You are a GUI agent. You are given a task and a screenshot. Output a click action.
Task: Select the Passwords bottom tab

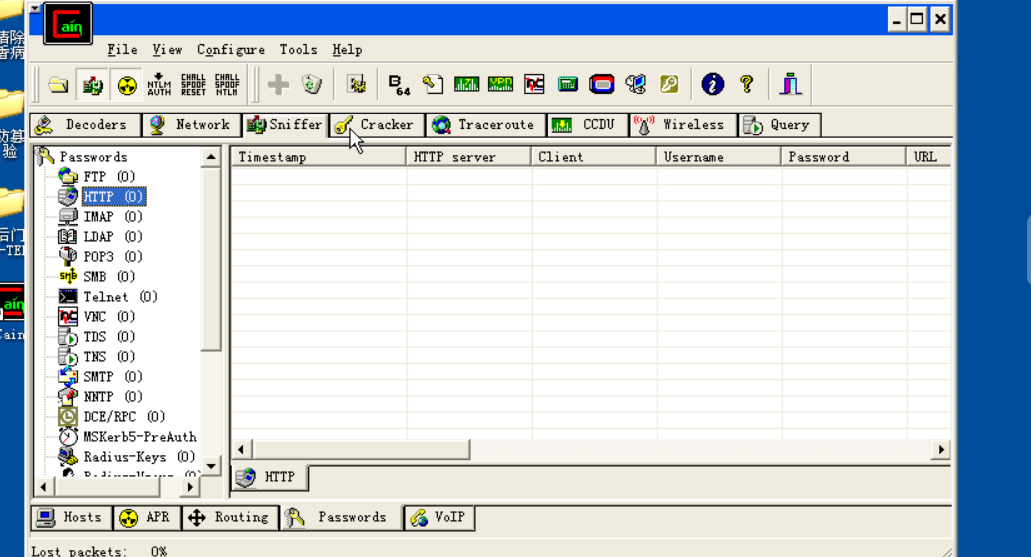tap(341, 518)
